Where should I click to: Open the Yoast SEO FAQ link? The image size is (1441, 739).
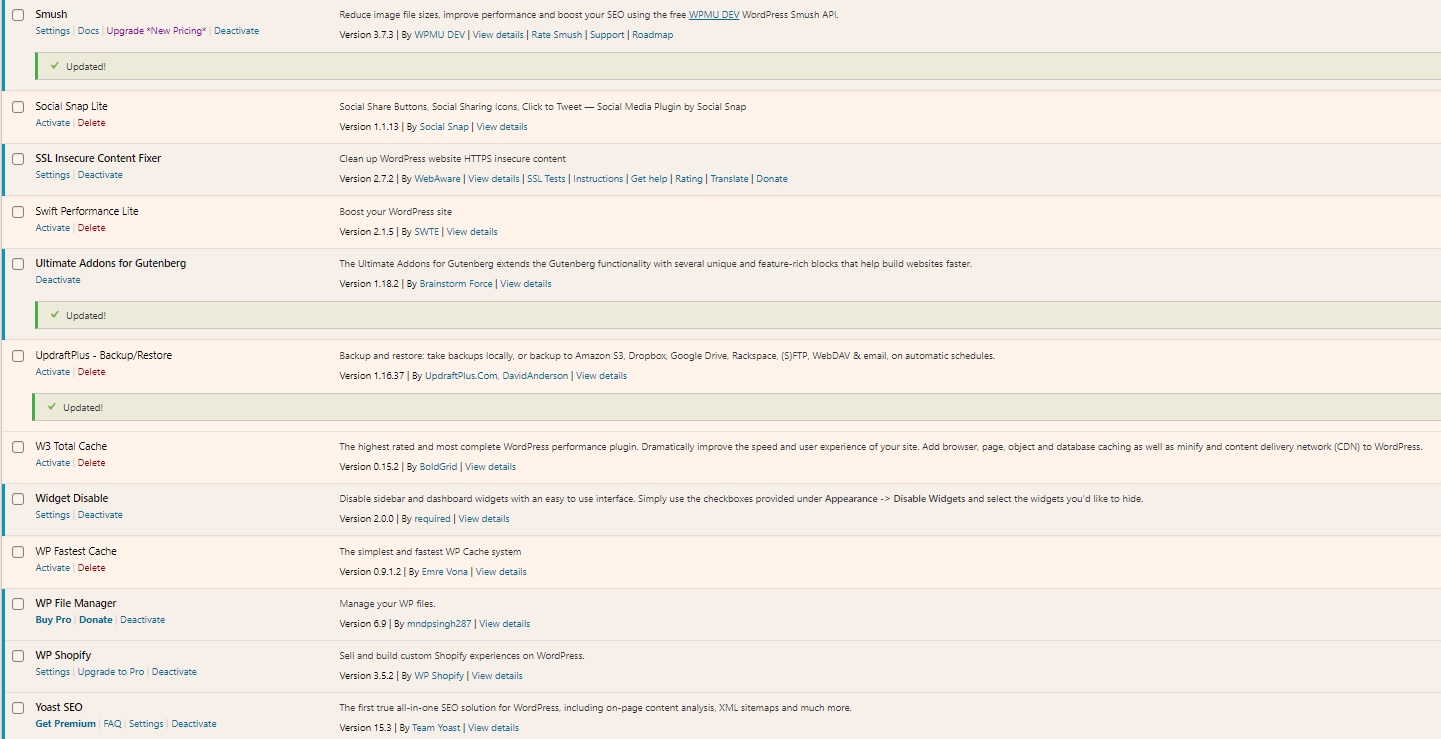pyautogui.click(x=112, y=724)
